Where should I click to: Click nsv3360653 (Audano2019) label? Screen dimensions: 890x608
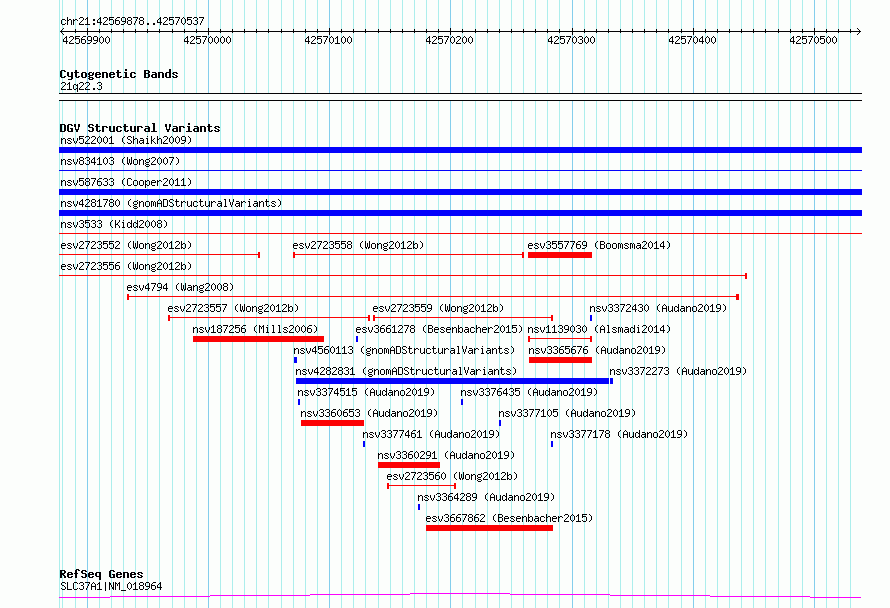point(369,413)
